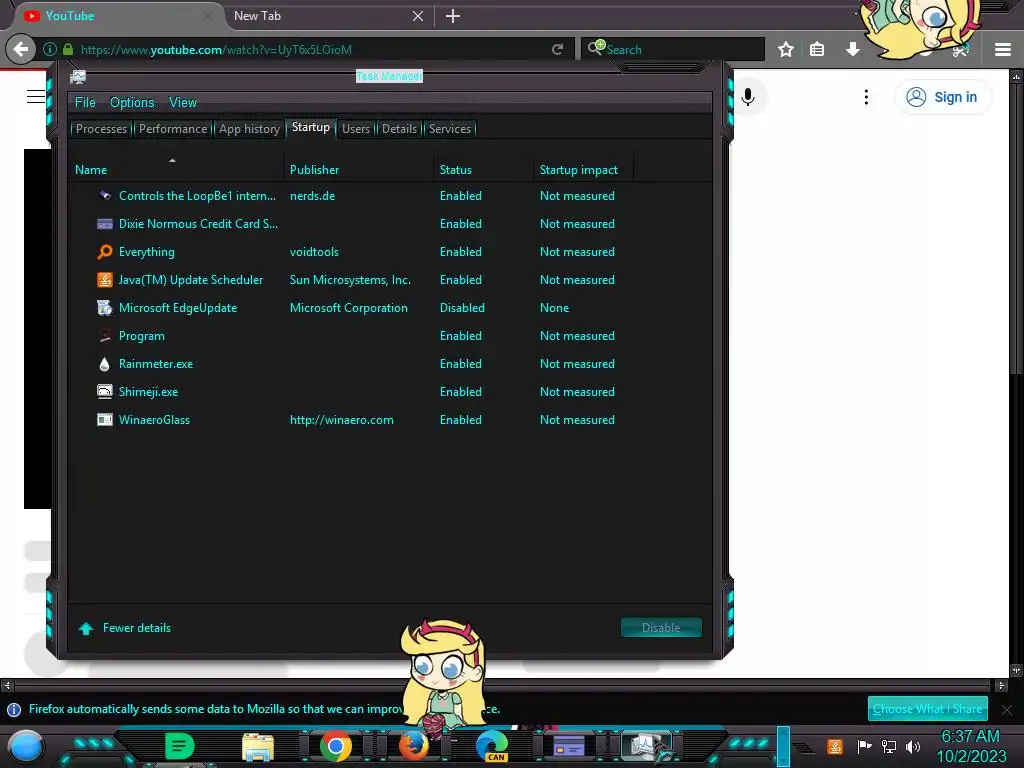
Task: Click the YouTube voice search microphone
Action: pyautogui.click(x=748, y=97)
